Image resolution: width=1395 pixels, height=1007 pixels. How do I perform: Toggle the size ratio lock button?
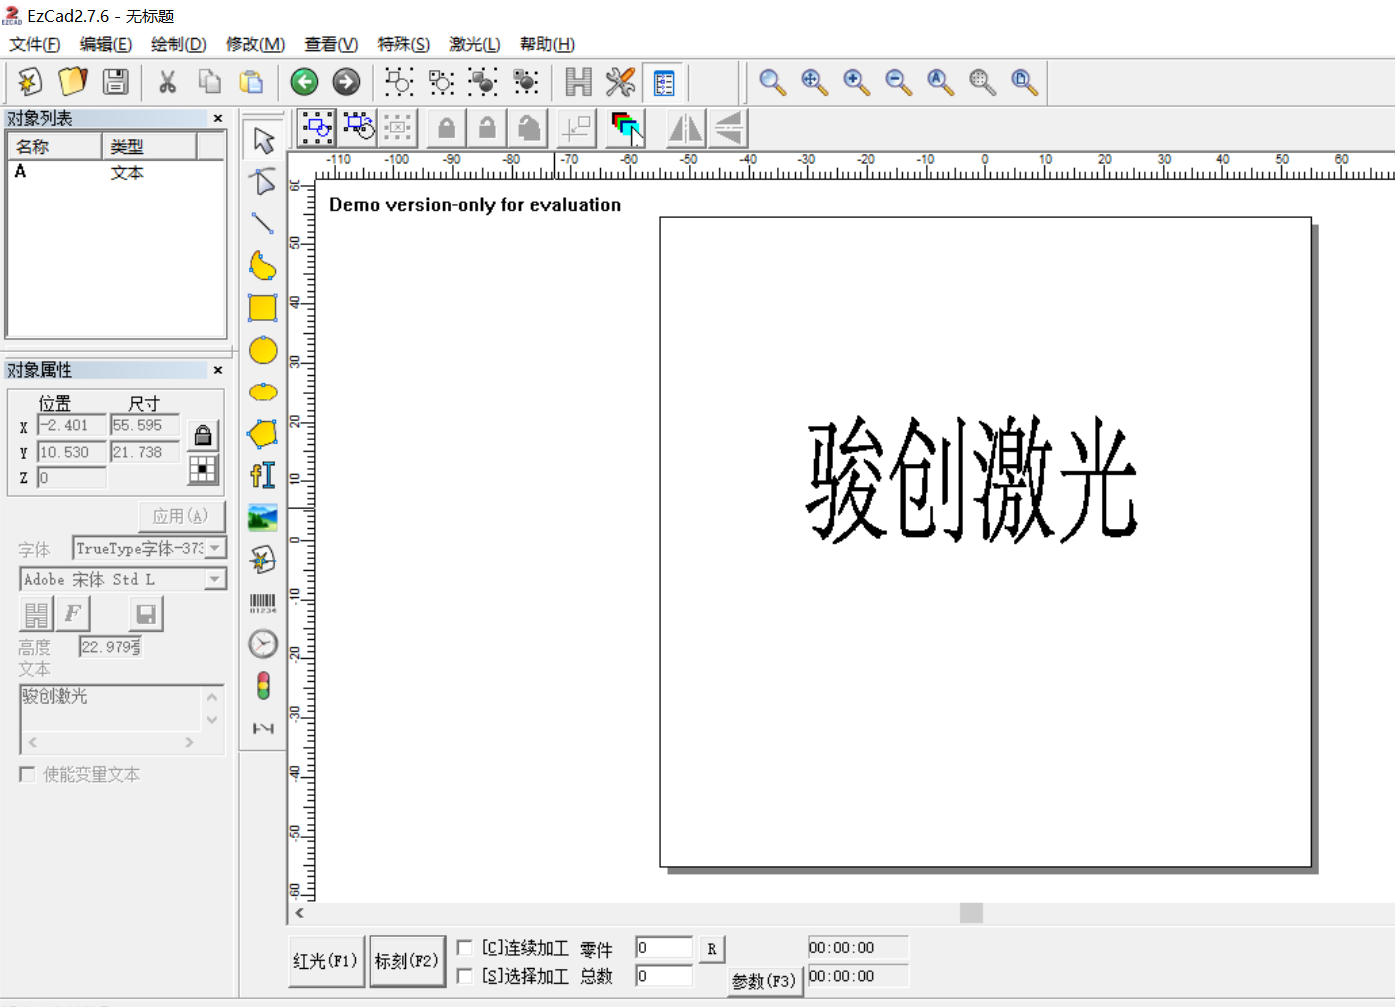click(203, 435)
